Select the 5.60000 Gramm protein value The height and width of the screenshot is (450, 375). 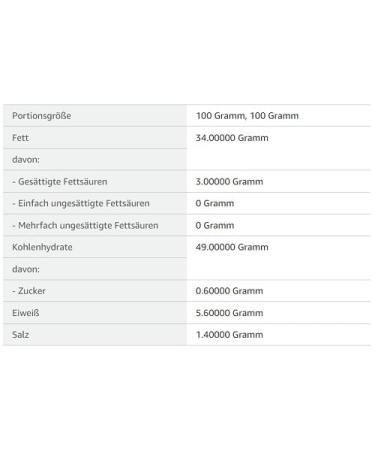coord(229,313)
